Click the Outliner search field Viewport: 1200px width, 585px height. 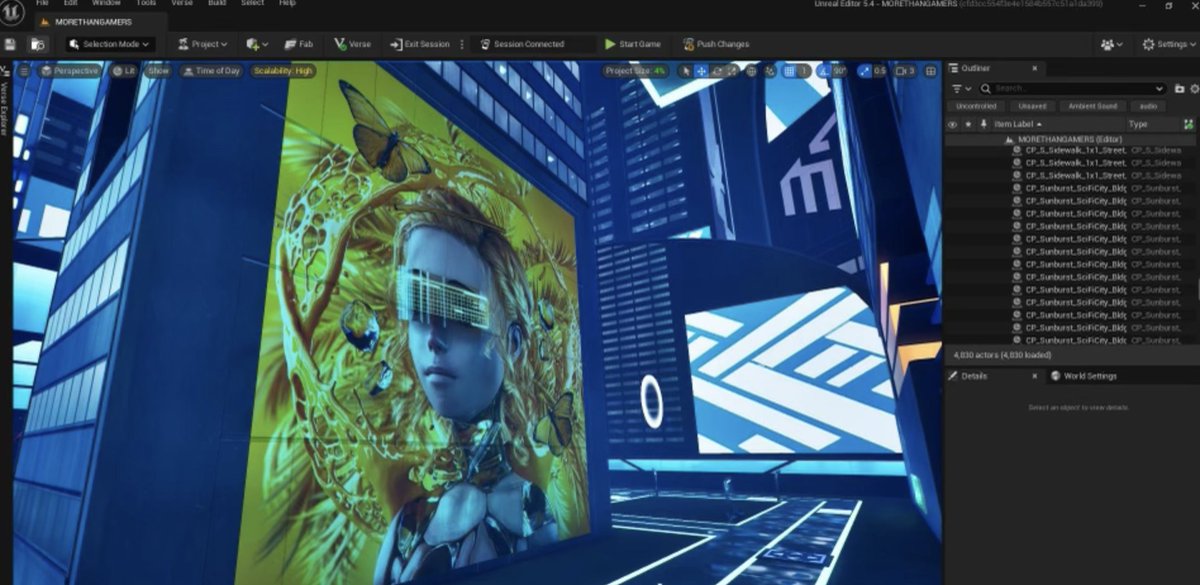click(1073, 88)
